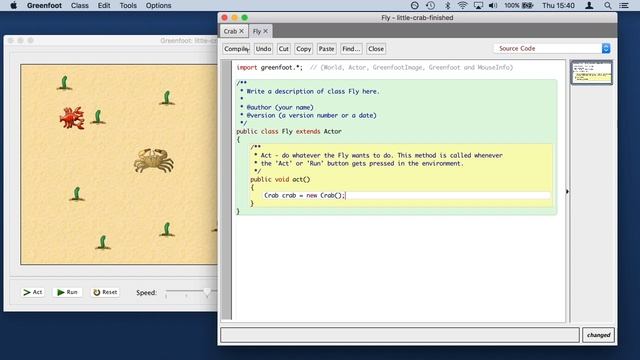Viewport: 640px width, 360px height.
Task: Click the green worm below the lobster
Action: click(x=77, y=194)
